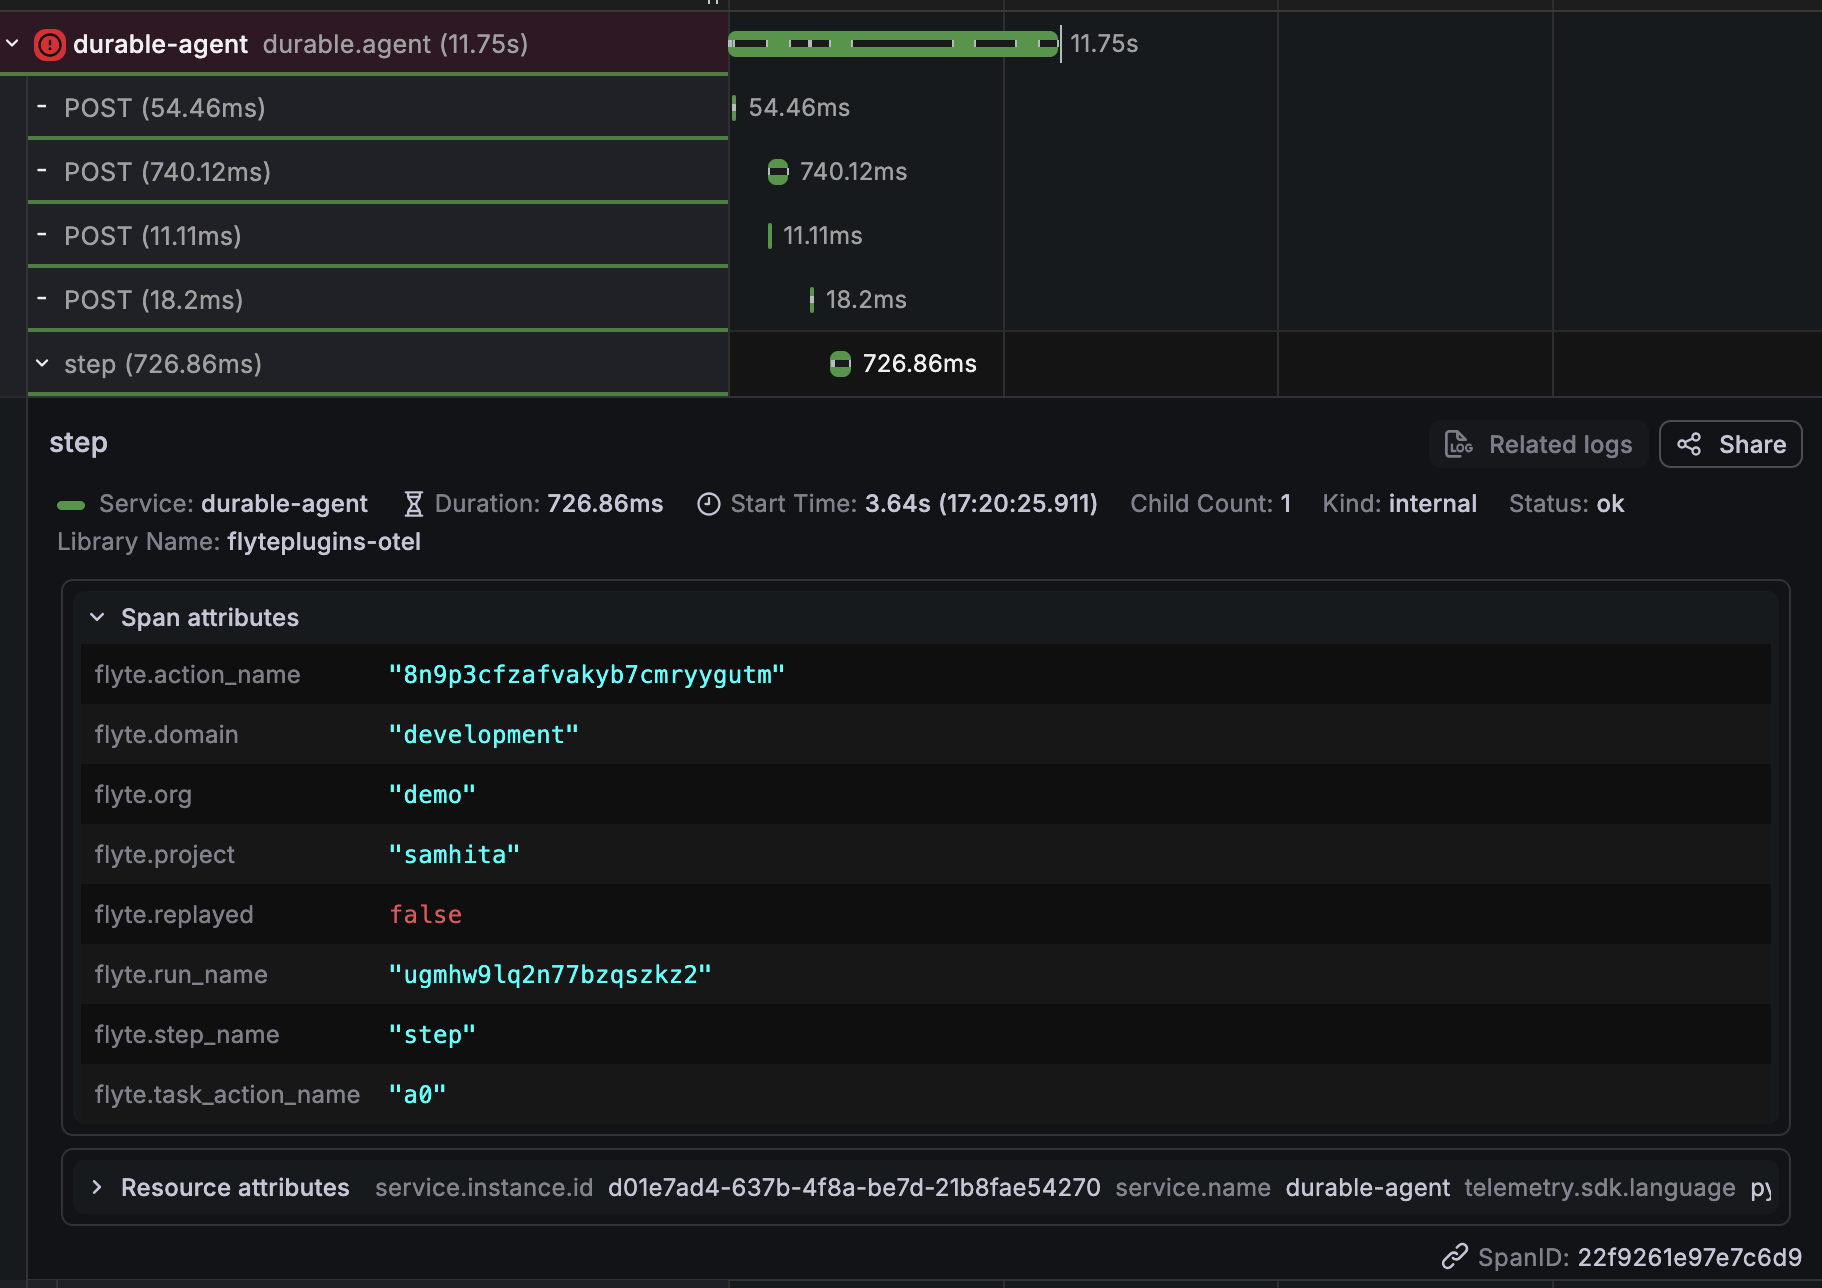Click the share nodes icon
This screenshot has width=1822, height=1288.
1689,444
